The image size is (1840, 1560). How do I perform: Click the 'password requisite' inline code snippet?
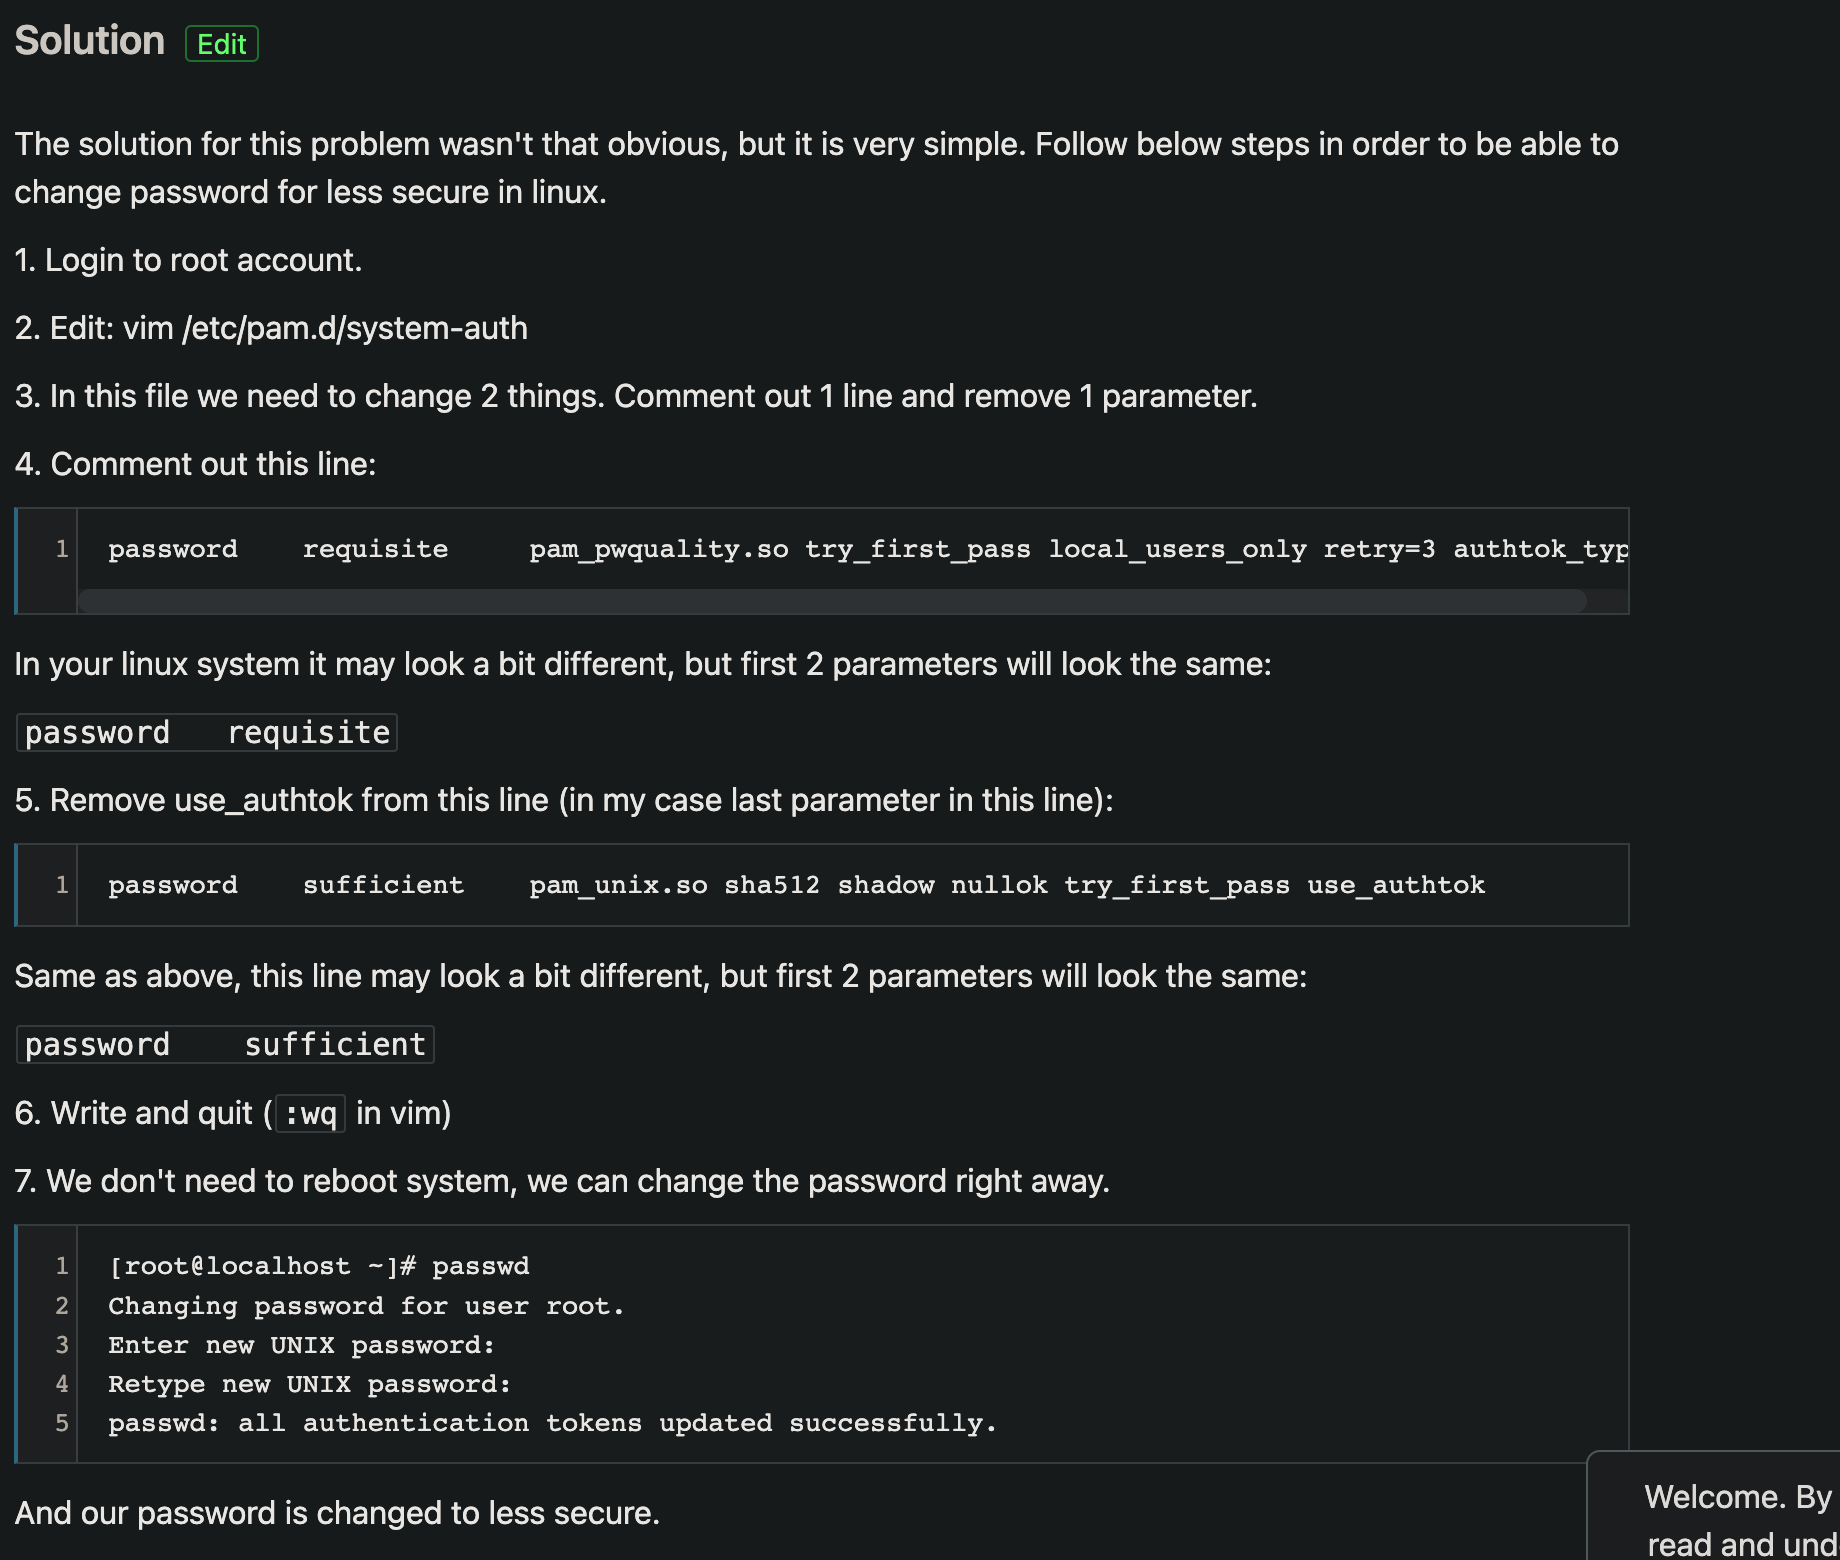(x=207, y=733)
